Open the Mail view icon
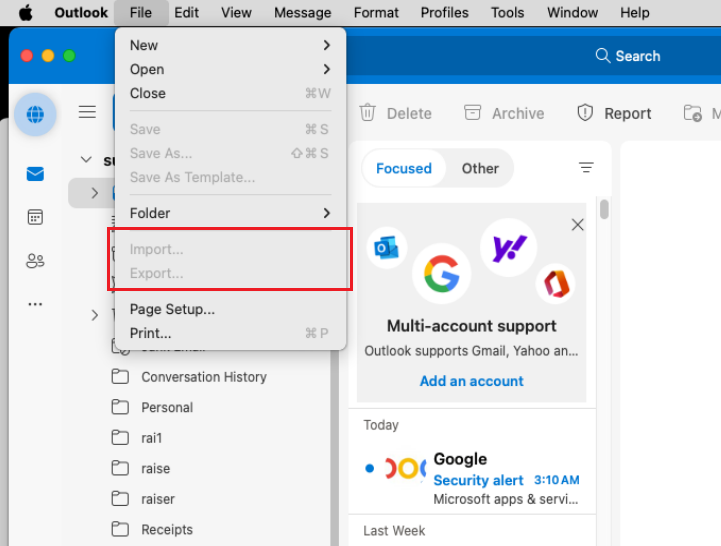This screenshot has height=546, width=721. point(35,174)
